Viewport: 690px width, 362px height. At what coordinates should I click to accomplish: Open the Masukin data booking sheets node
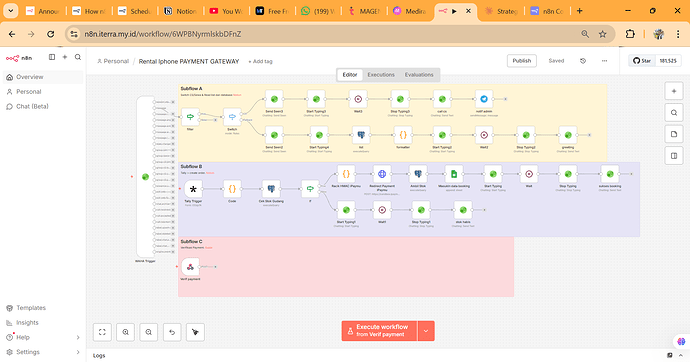[454, 174]
